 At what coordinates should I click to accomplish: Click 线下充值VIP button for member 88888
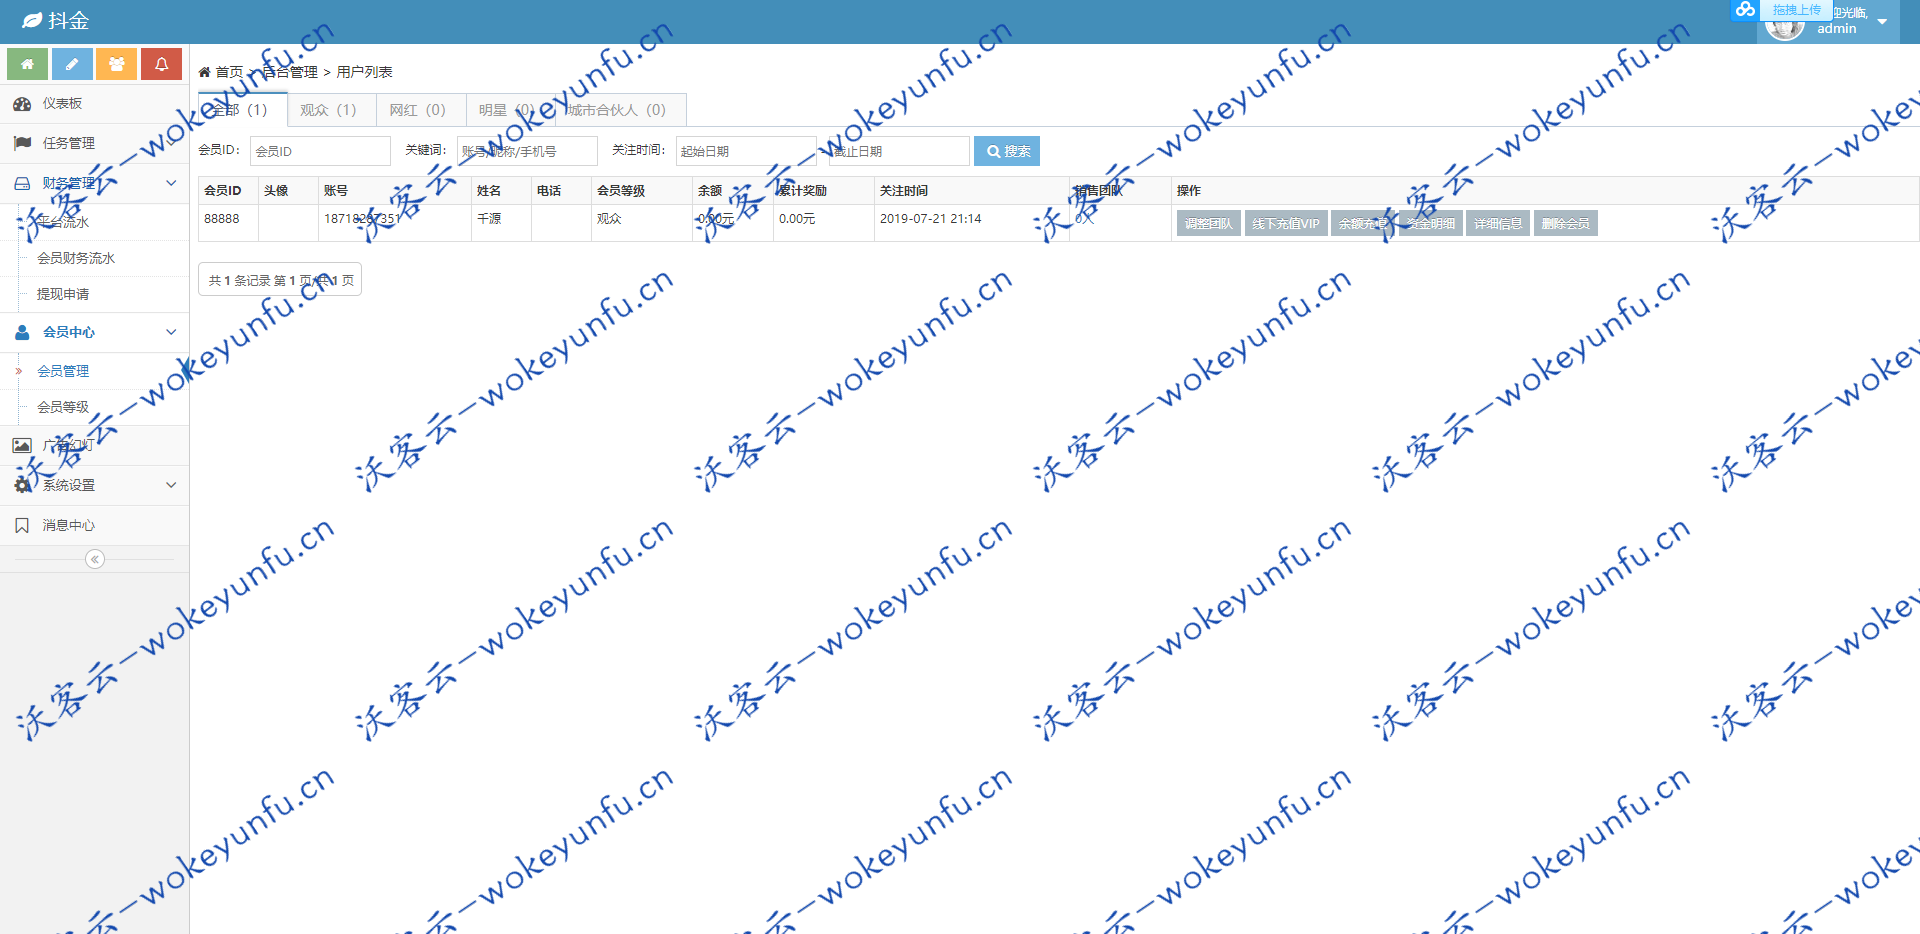pyautogui.click(x=1286, y=223)
